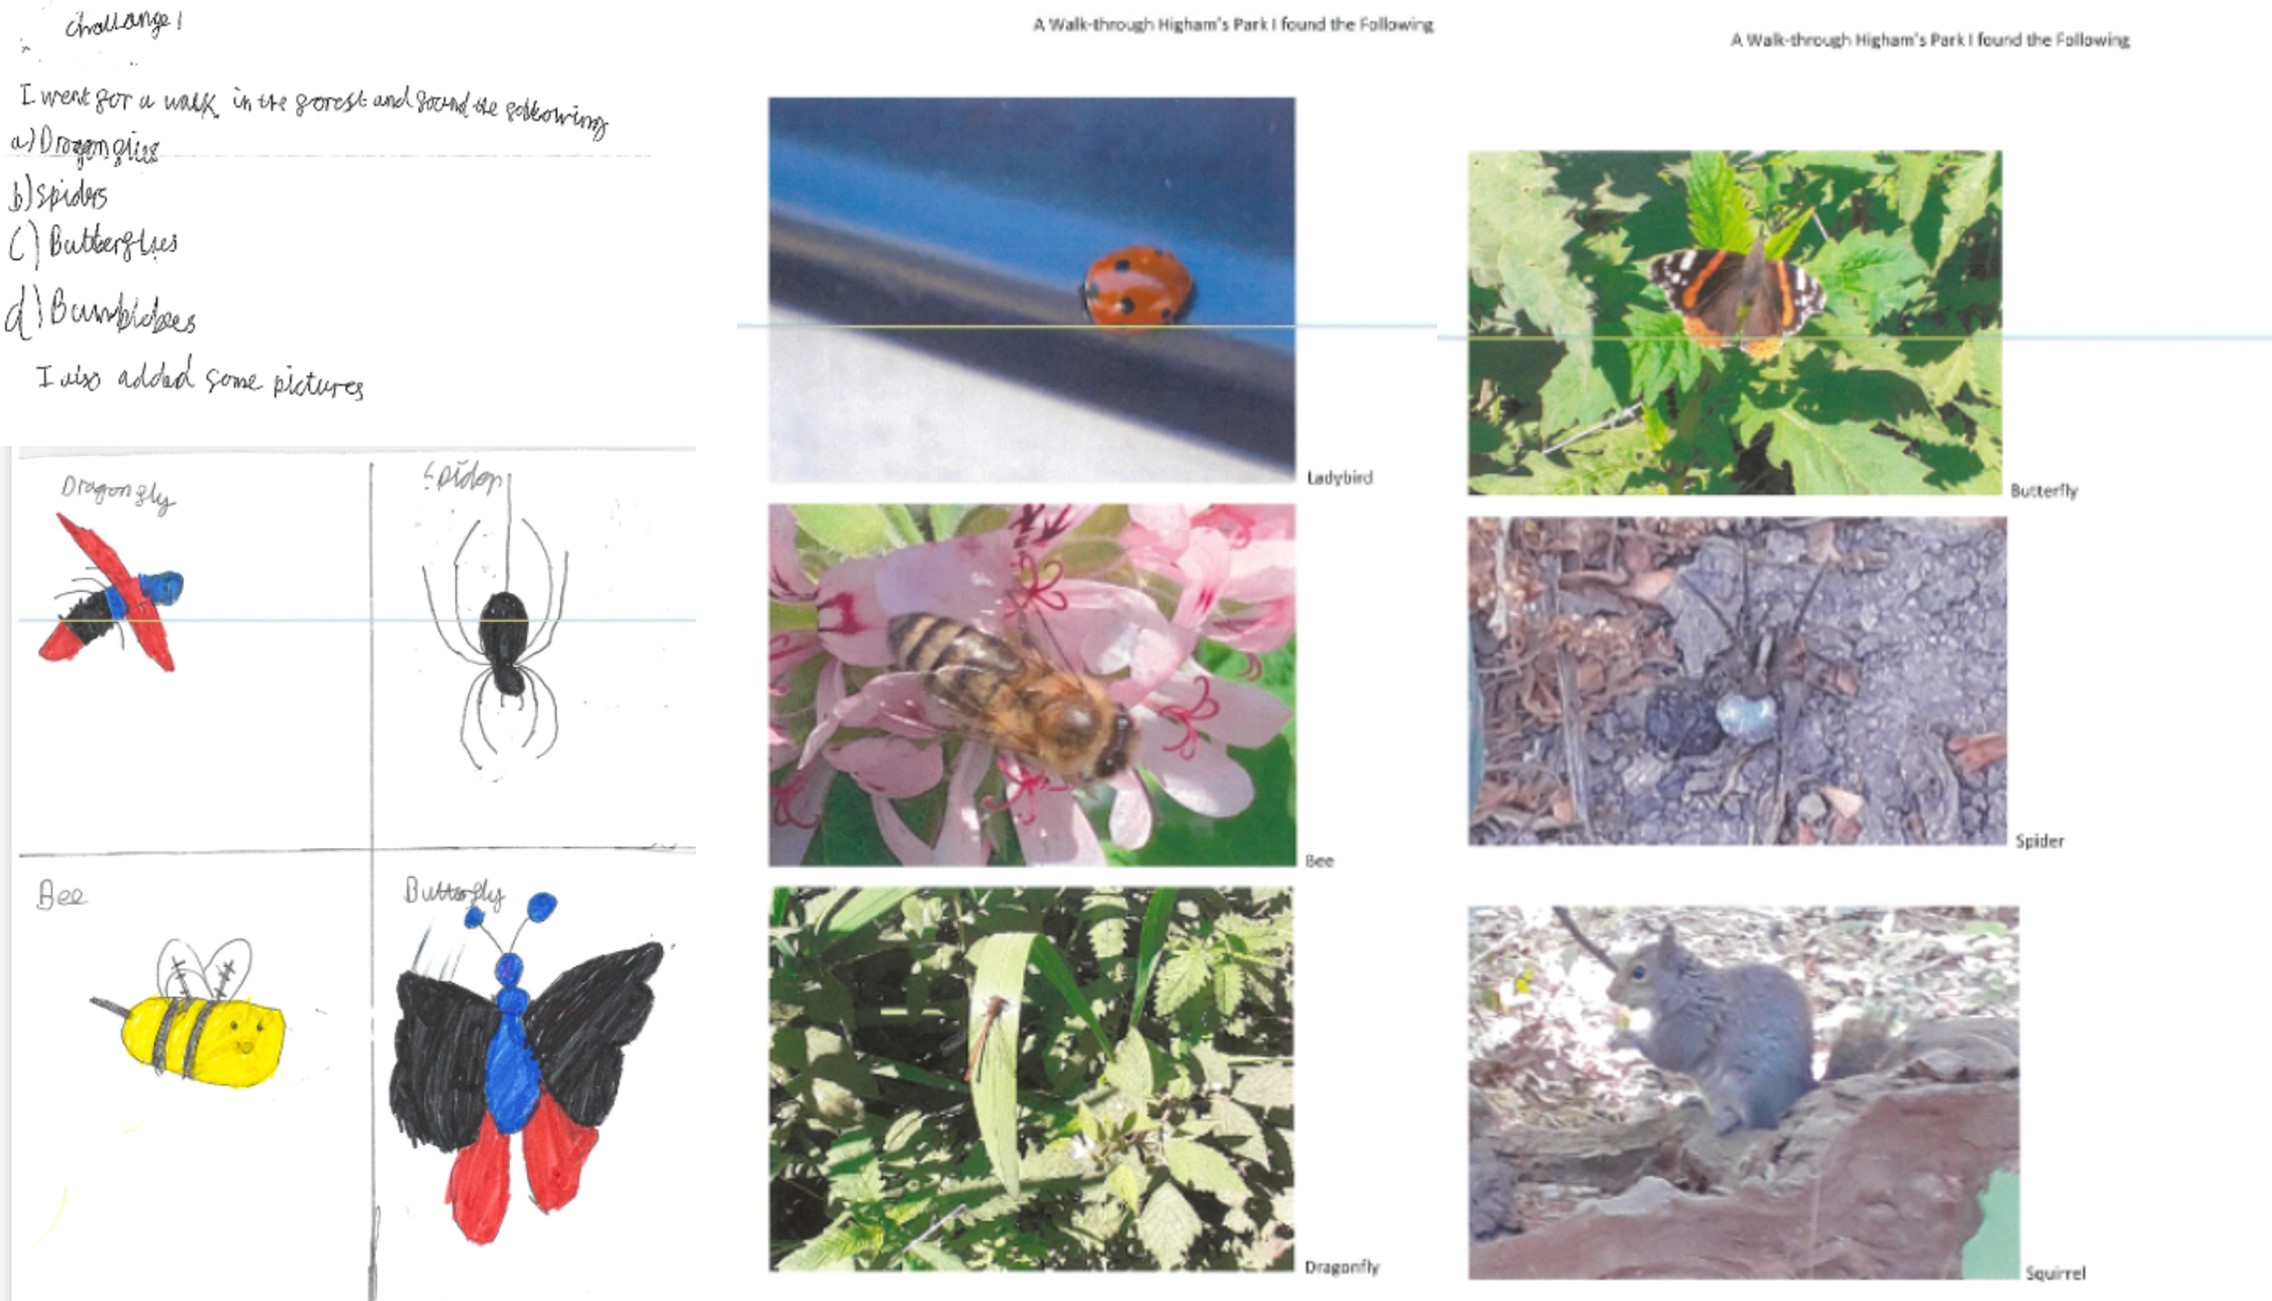
Task: Open the grey squirrel photo
Action: coord(1743,1092)
